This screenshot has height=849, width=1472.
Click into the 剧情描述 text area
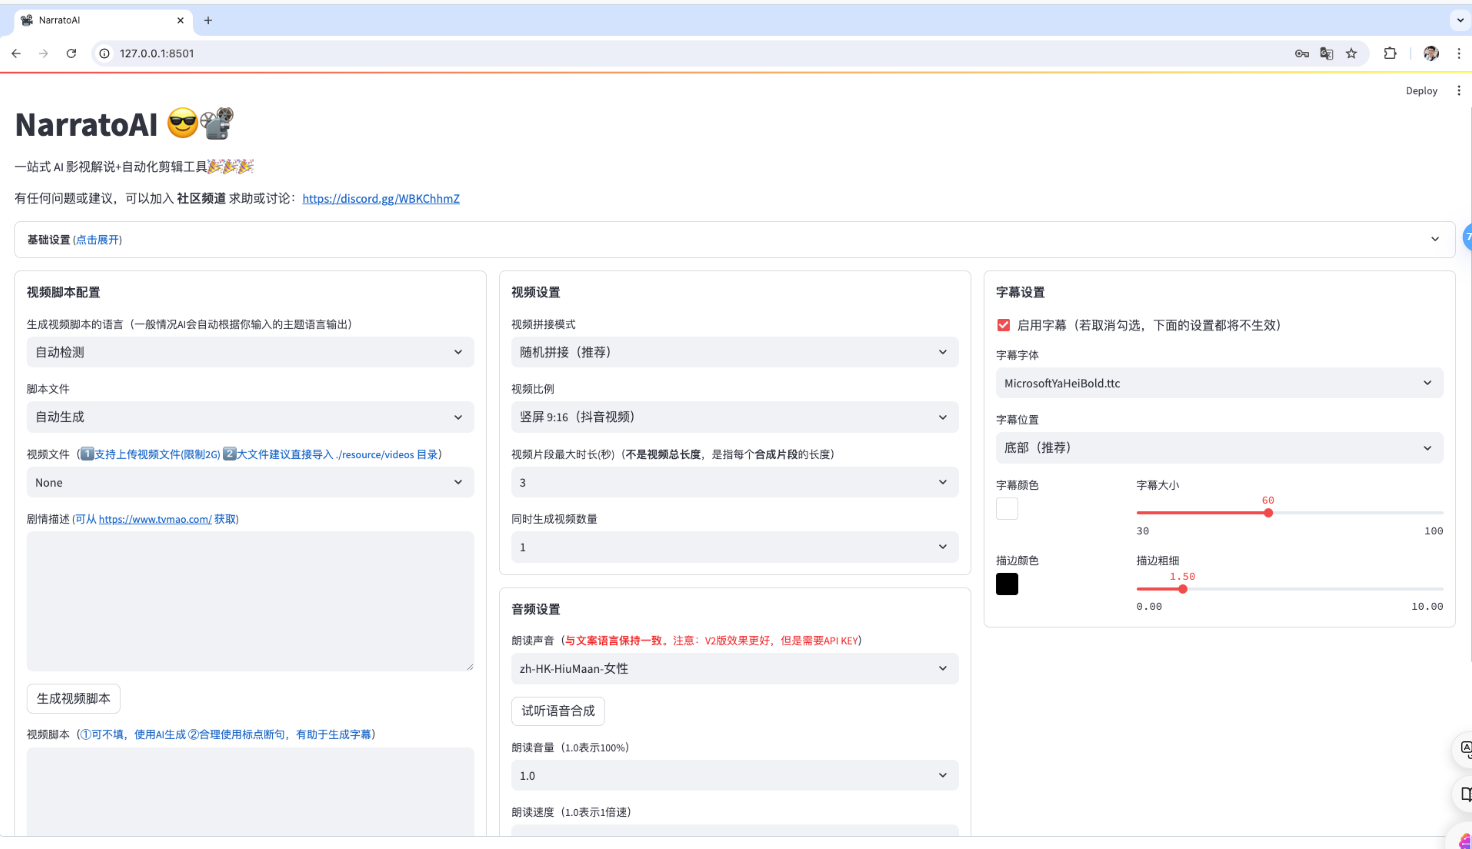point(250,601)
